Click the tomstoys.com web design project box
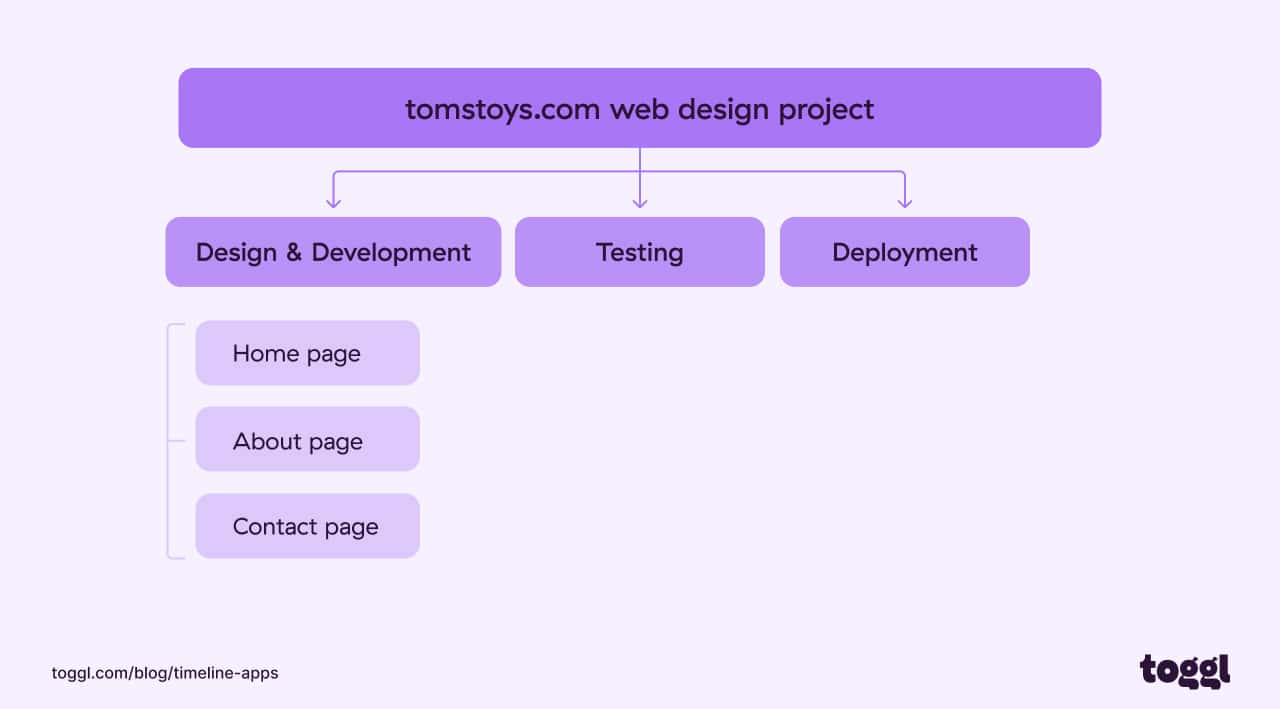This screenshot has width=1280, height=709. (x=640, y=108)
